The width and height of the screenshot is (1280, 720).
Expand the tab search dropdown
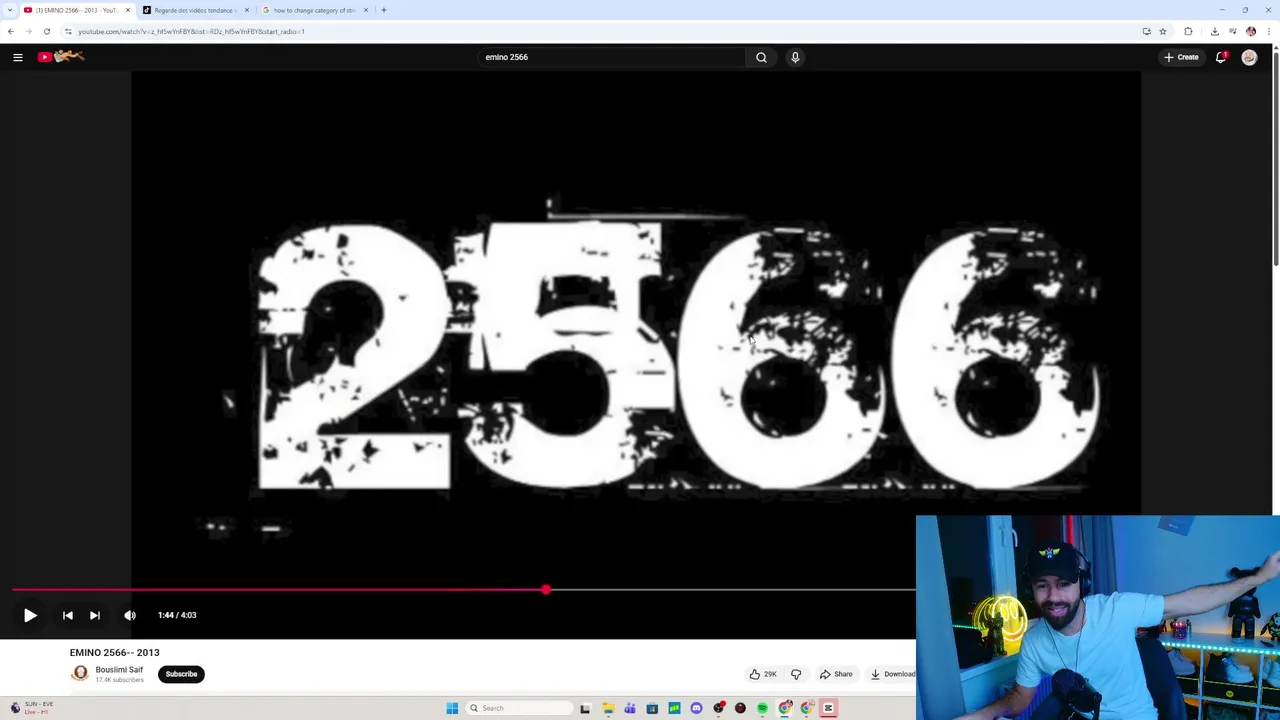[x=8, y=10]
